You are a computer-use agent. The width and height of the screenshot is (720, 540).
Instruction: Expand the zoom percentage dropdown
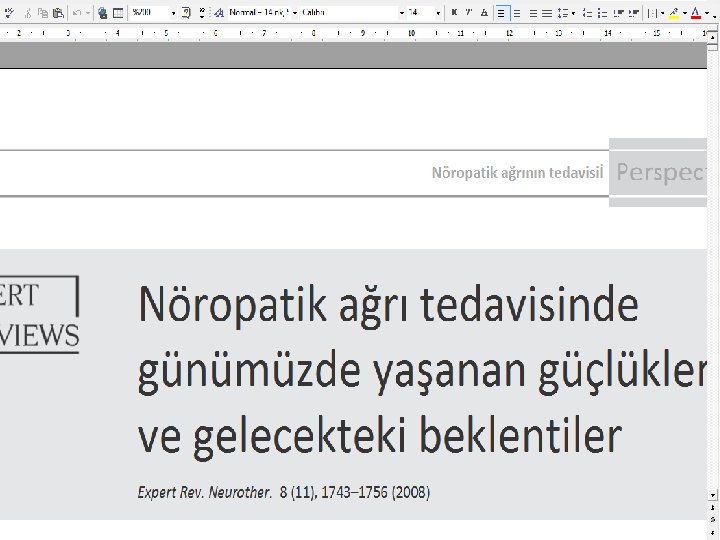tap(173, 13)
